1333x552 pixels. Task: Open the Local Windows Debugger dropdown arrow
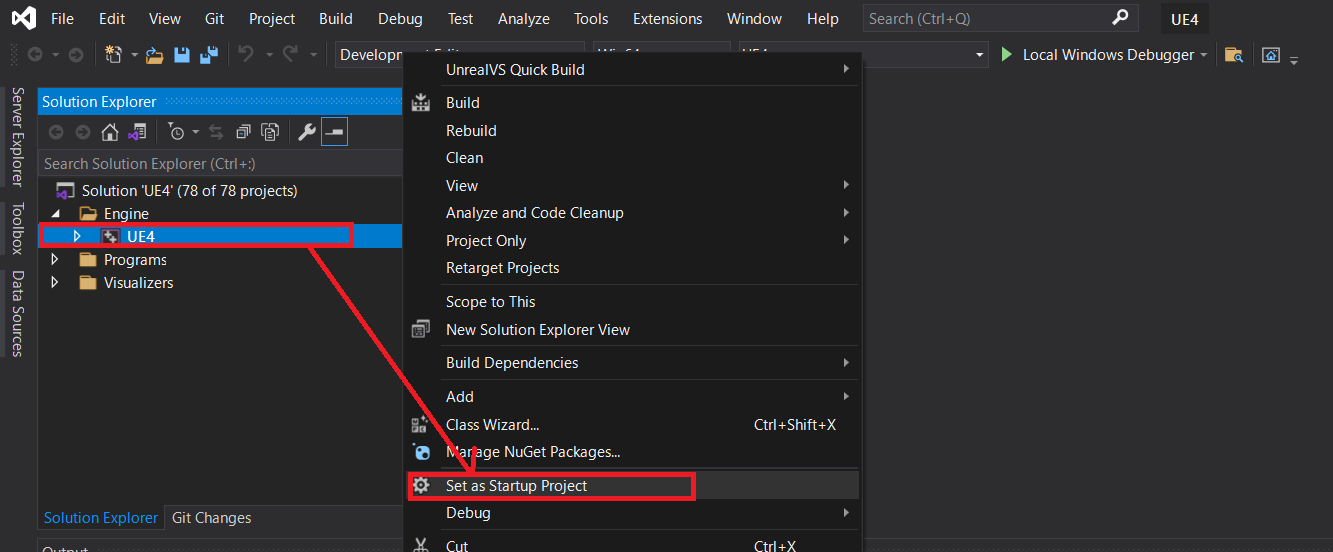[1204, 55]
